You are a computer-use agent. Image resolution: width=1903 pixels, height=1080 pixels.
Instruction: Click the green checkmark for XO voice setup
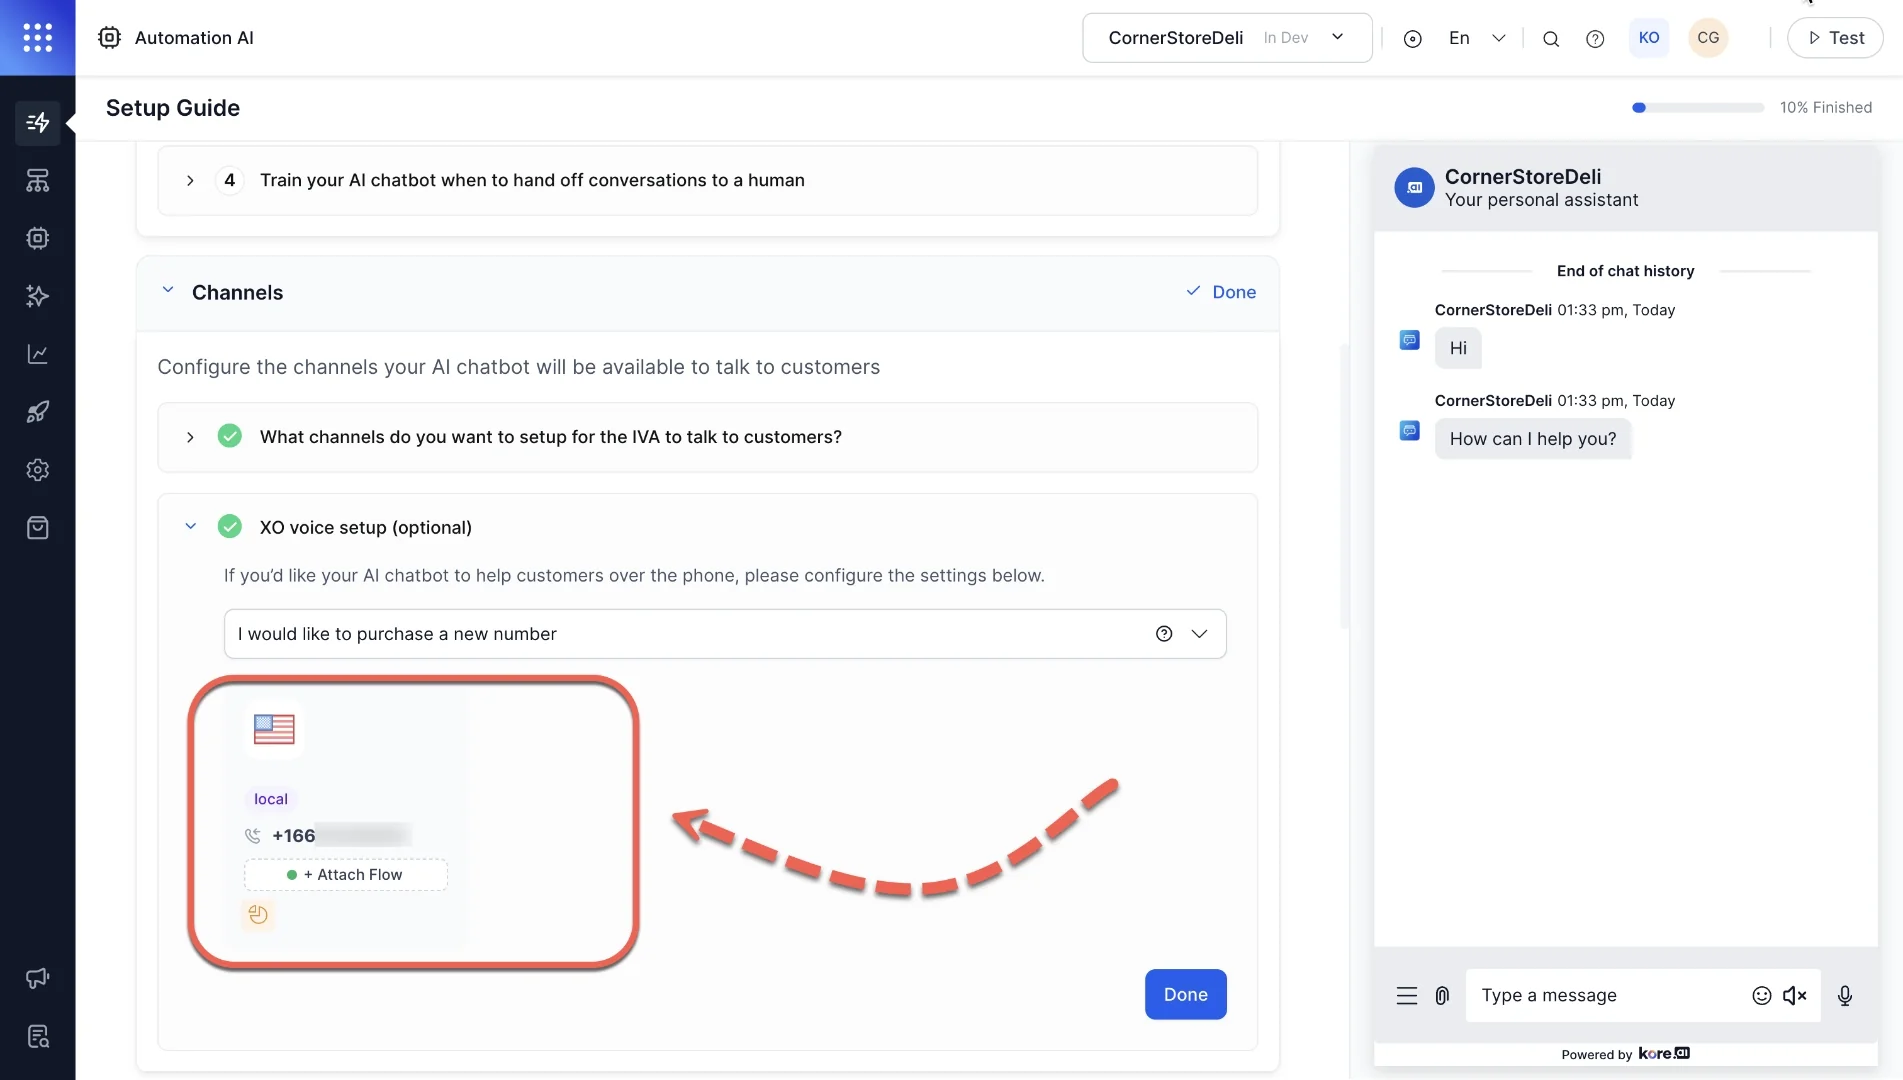point(230,526)
